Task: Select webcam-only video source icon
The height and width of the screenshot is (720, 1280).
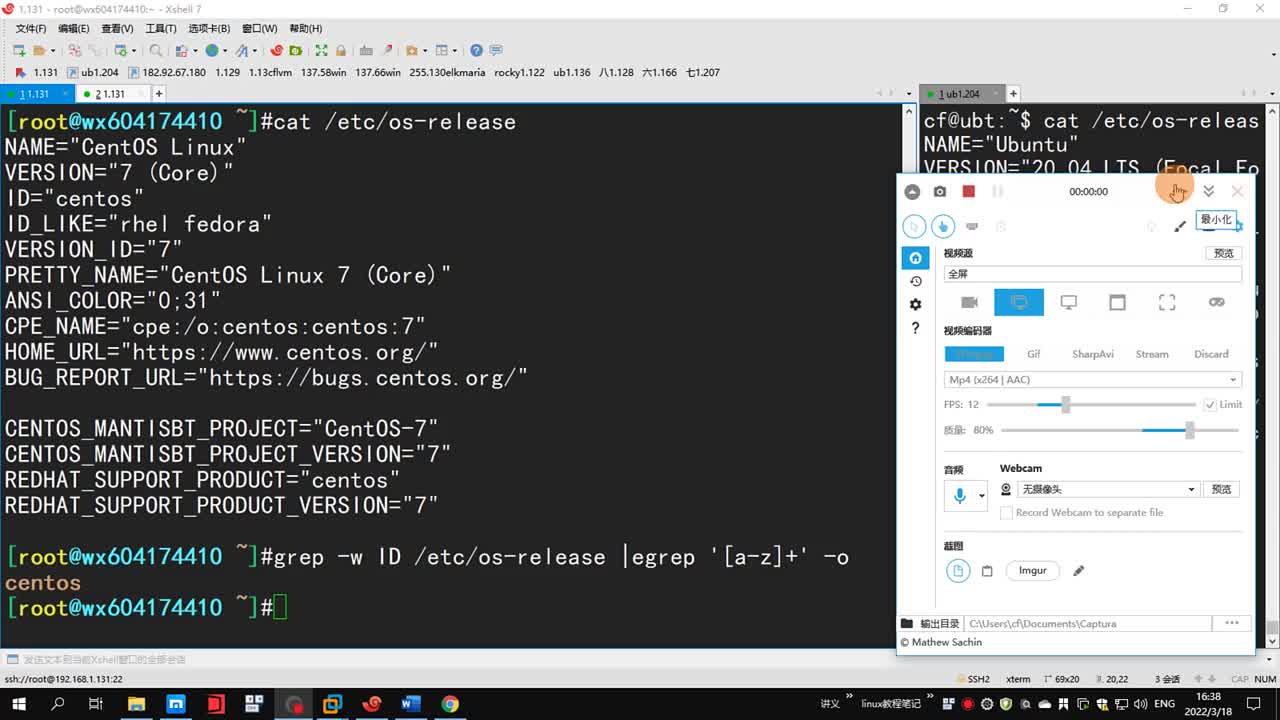Action: (x=969, y=302)
